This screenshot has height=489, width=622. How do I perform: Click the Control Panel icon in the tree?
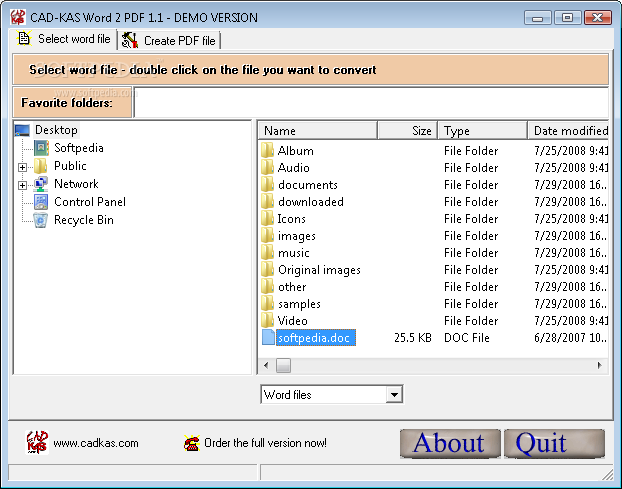click(41, 202)
